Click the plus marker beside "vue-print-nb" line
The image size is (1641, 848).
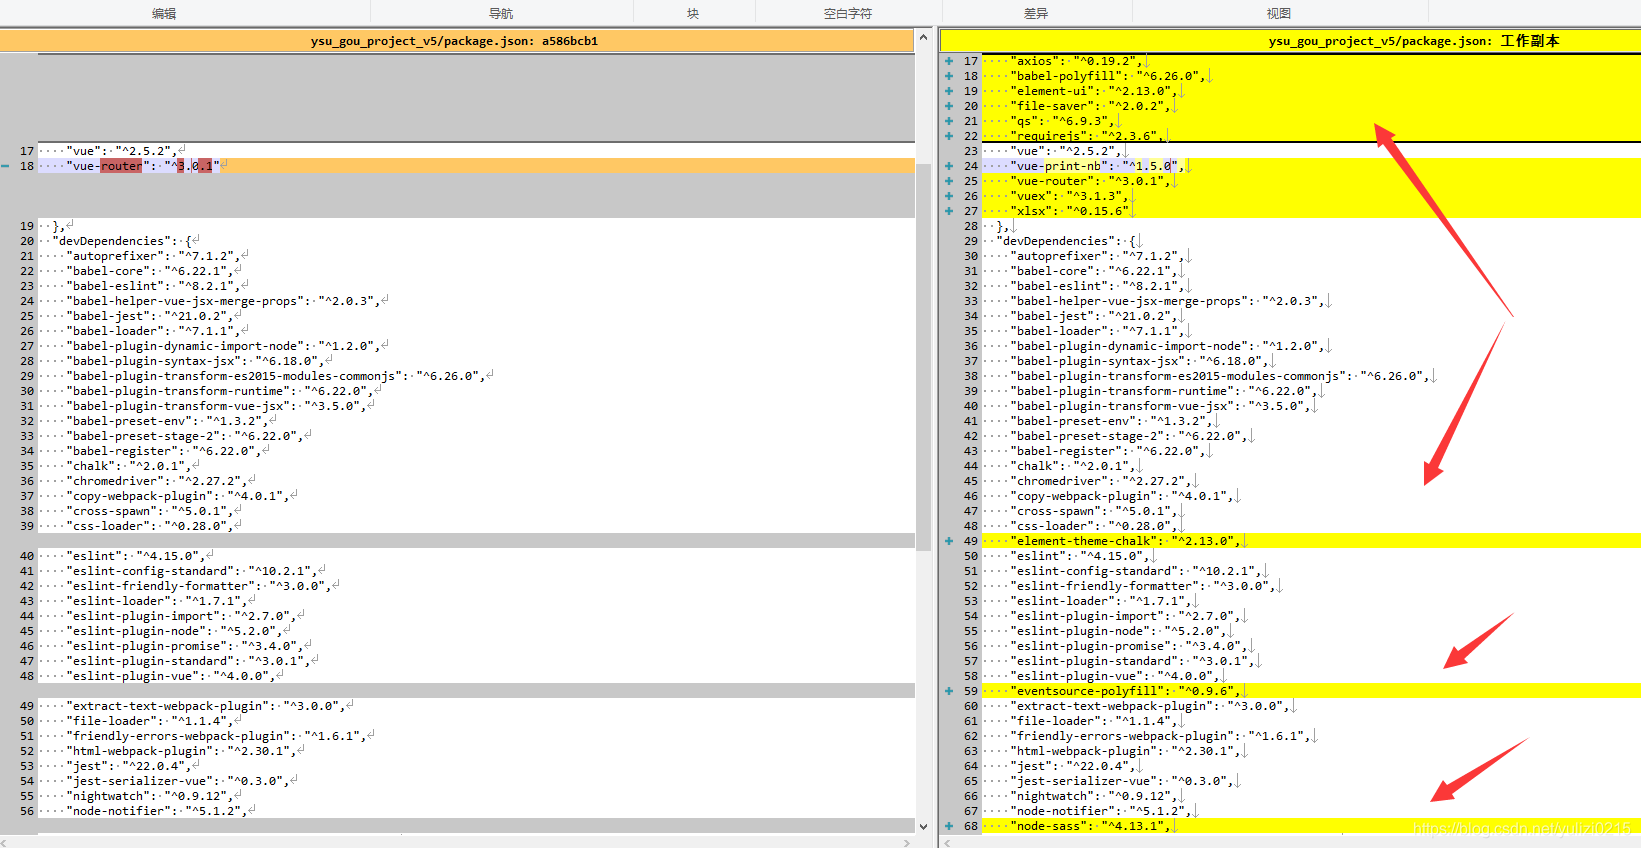pyautogui.click(x=949, y=166)
